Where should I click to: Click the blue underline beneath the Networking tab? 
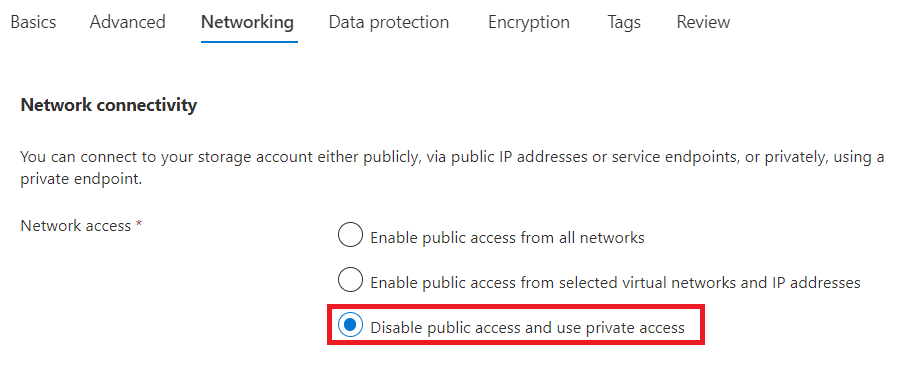pos(249,42)
